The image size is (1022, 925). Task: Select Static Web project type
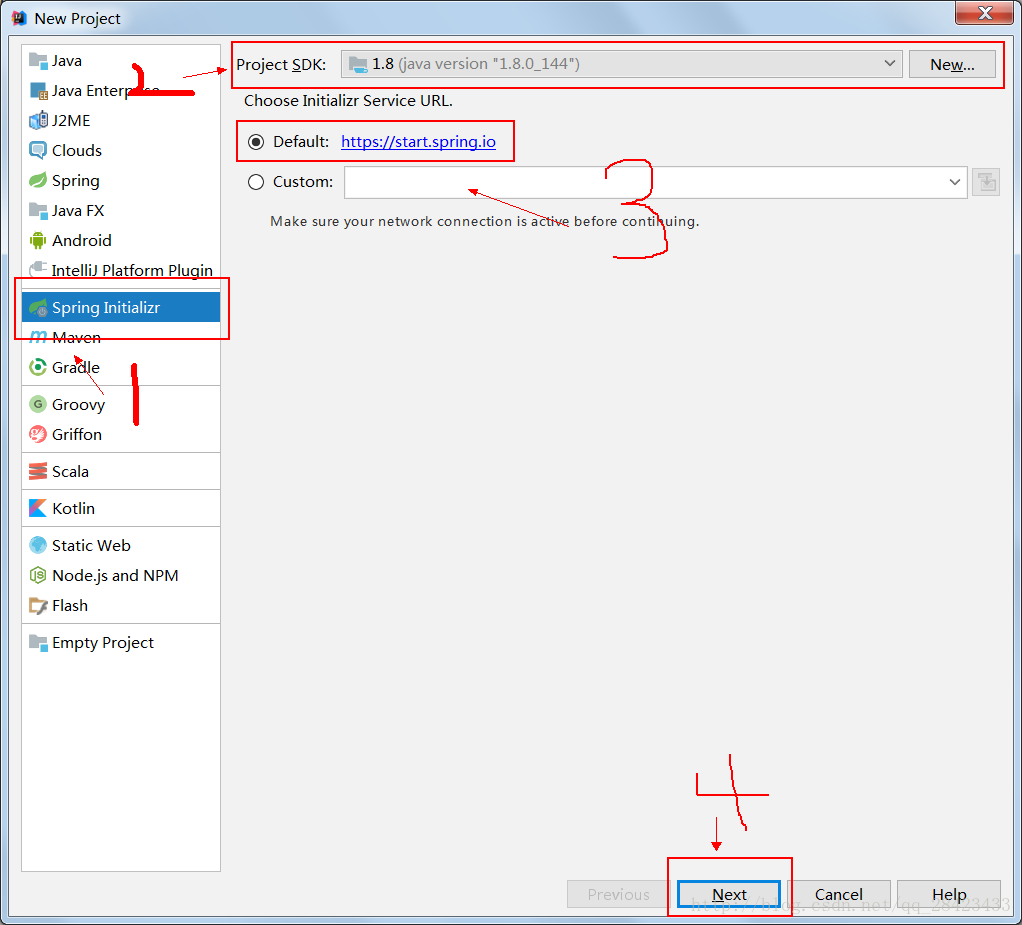121,545
